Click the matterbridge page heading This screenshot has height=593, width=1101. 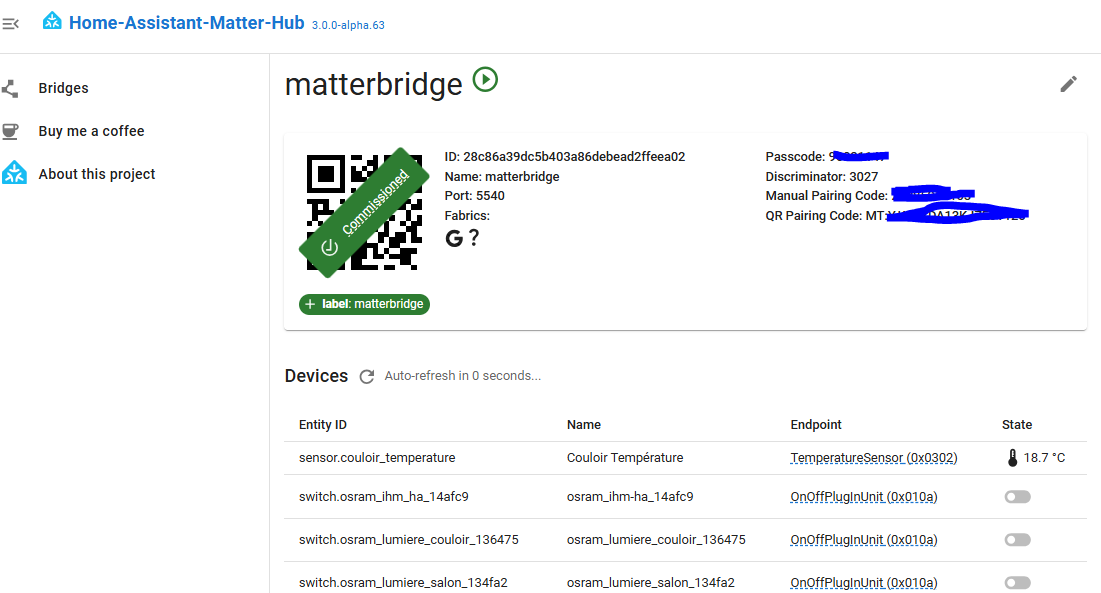tap(374, 85)
